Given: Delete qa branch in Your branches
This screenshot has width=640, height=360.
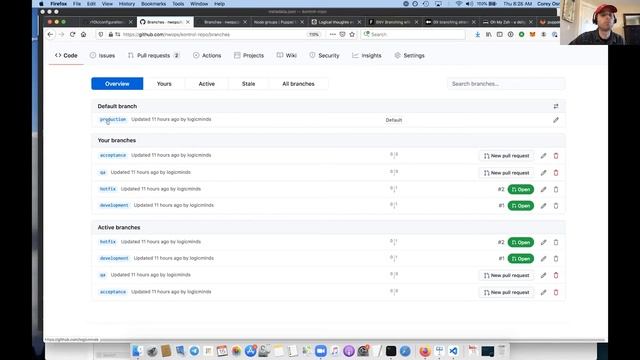Looking at the screenshot, I should click(x=556, y=173).
